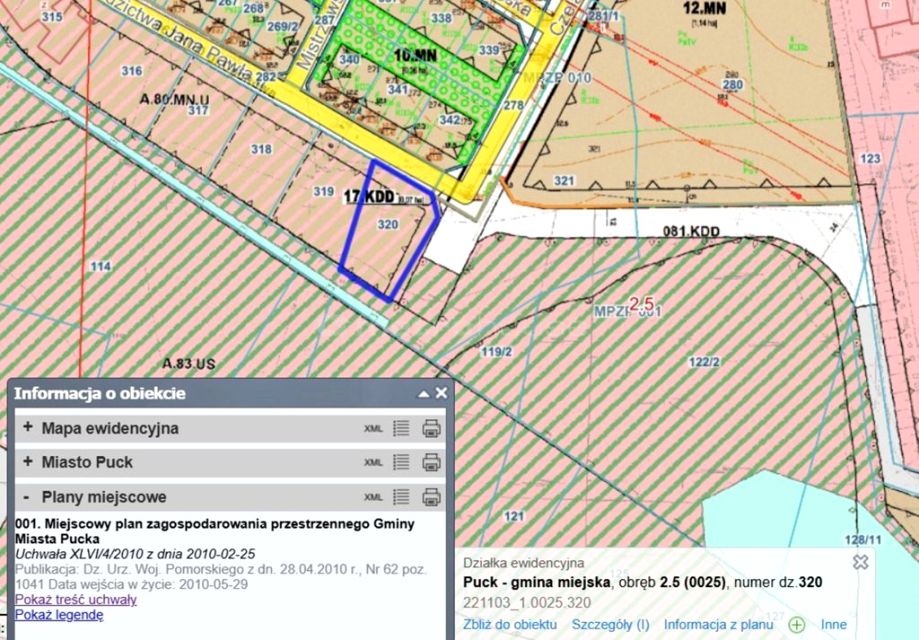Export Miasto Puck as XML
Viewport: 919px width, 640px height.
373,463
